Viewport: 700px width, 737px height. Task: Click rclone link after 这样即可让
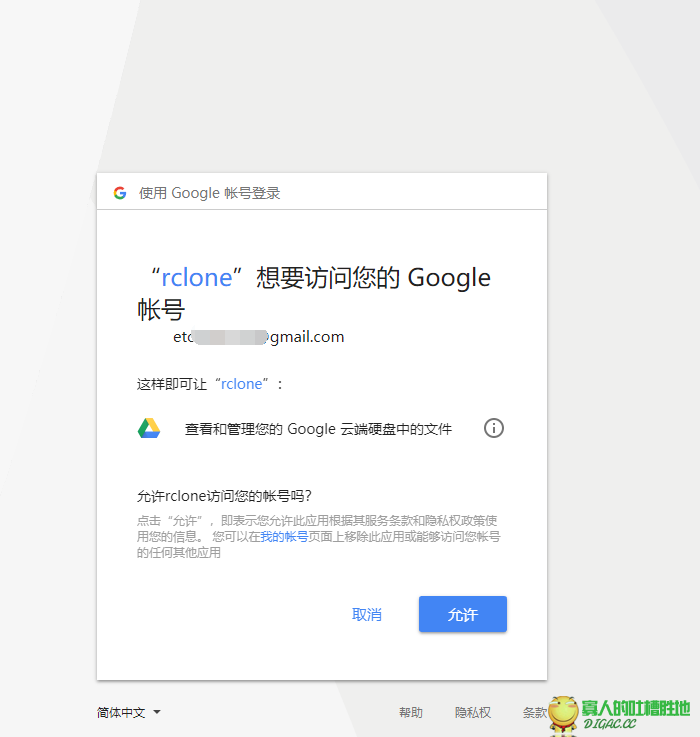pos(242,384)
